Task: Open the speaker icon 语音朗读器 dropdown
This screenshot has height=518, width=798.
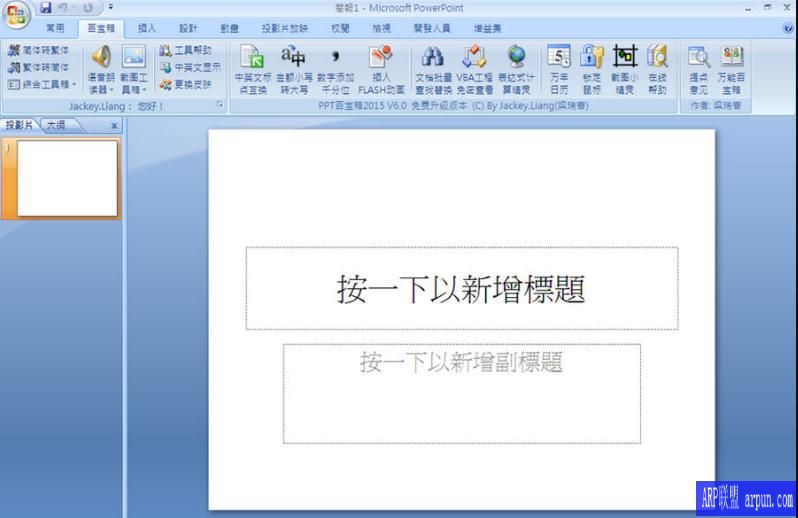Action: click(x=101, y=70)
